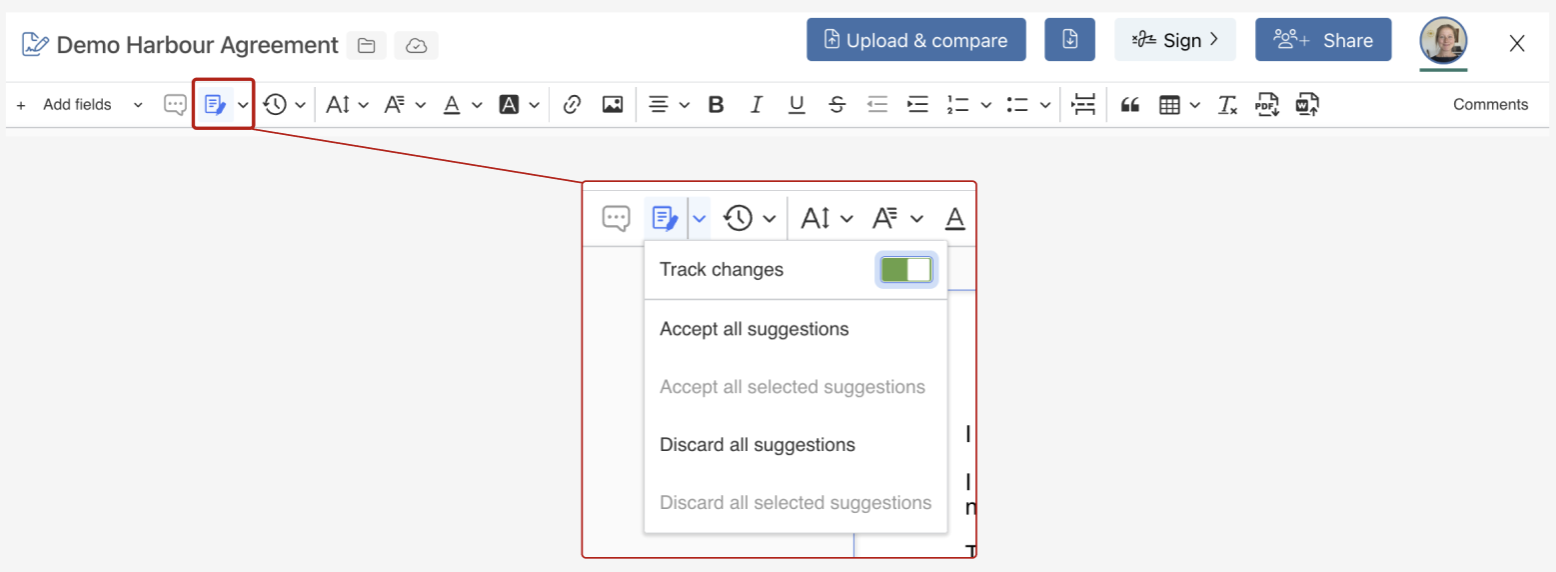Apply underline formatting
Viewport: 1556px width, 572px height.
coord(796,104)
